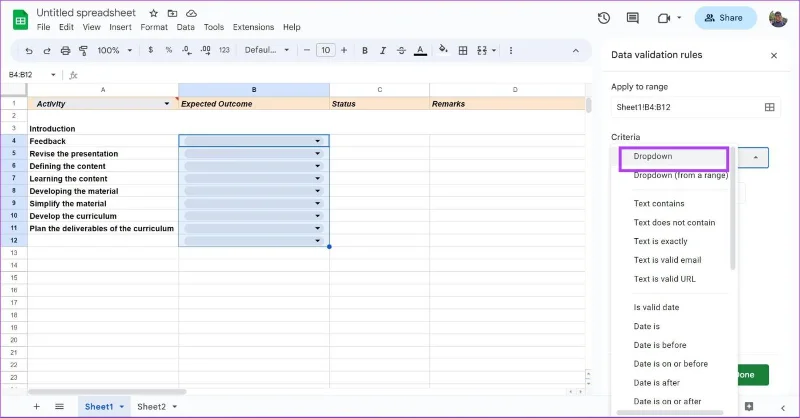Open the zoom 100% dropdown
The width and height of the screenshot is (800, 418).
click(115, 51)
